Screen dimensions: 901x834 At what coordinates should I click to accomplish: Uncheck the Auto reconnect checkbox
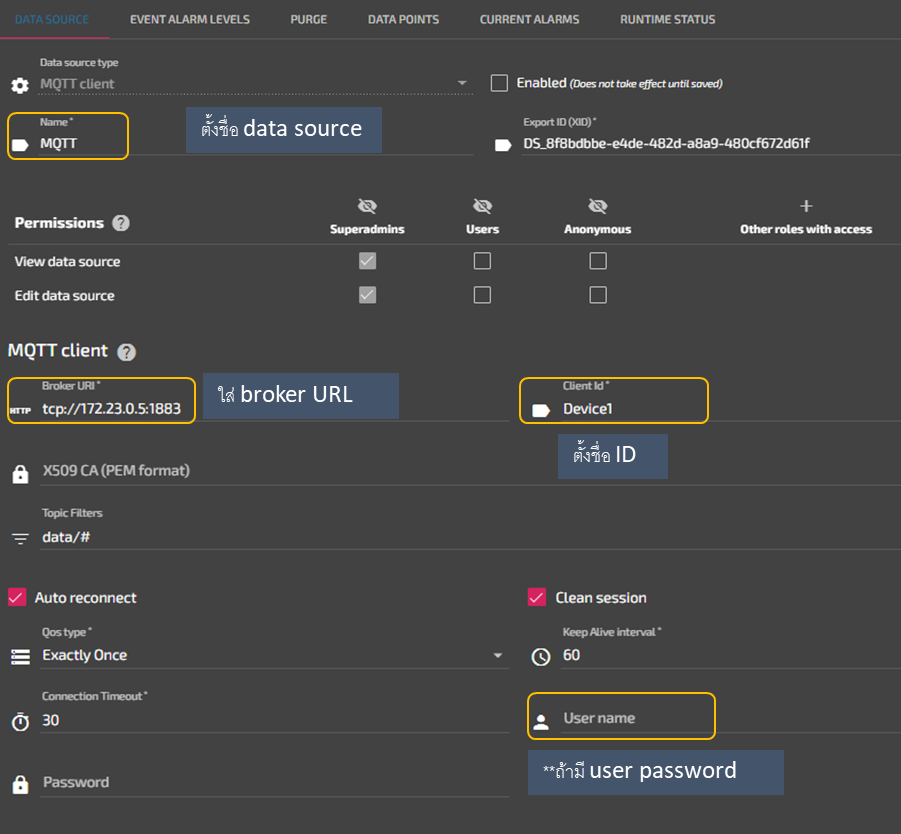18,597
